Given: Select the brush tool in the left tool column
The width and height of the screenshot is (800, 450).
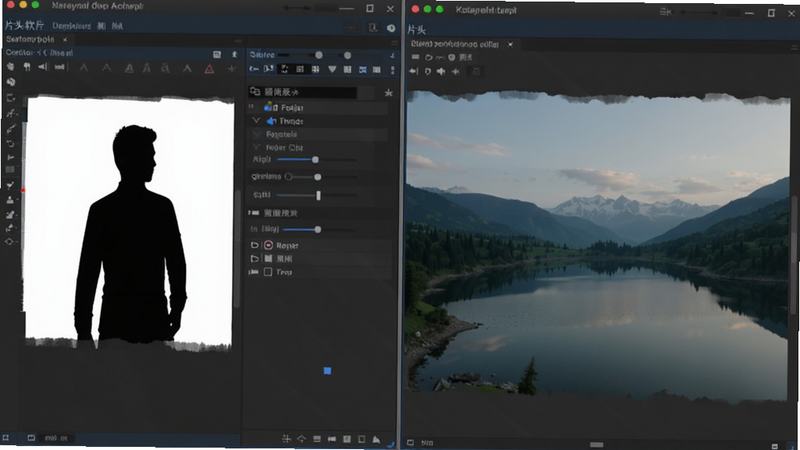Looking at the screenshot, I should pyautogui.click(x=11, y=129).
